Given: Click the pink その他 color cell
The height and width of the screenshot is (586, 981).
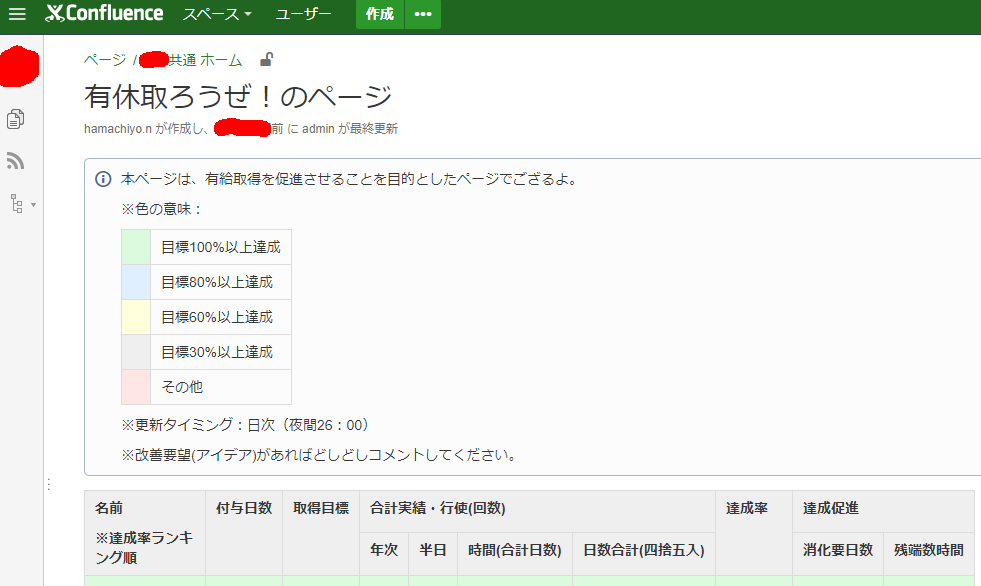Looking at the screenshot, I should click(136, 387).
